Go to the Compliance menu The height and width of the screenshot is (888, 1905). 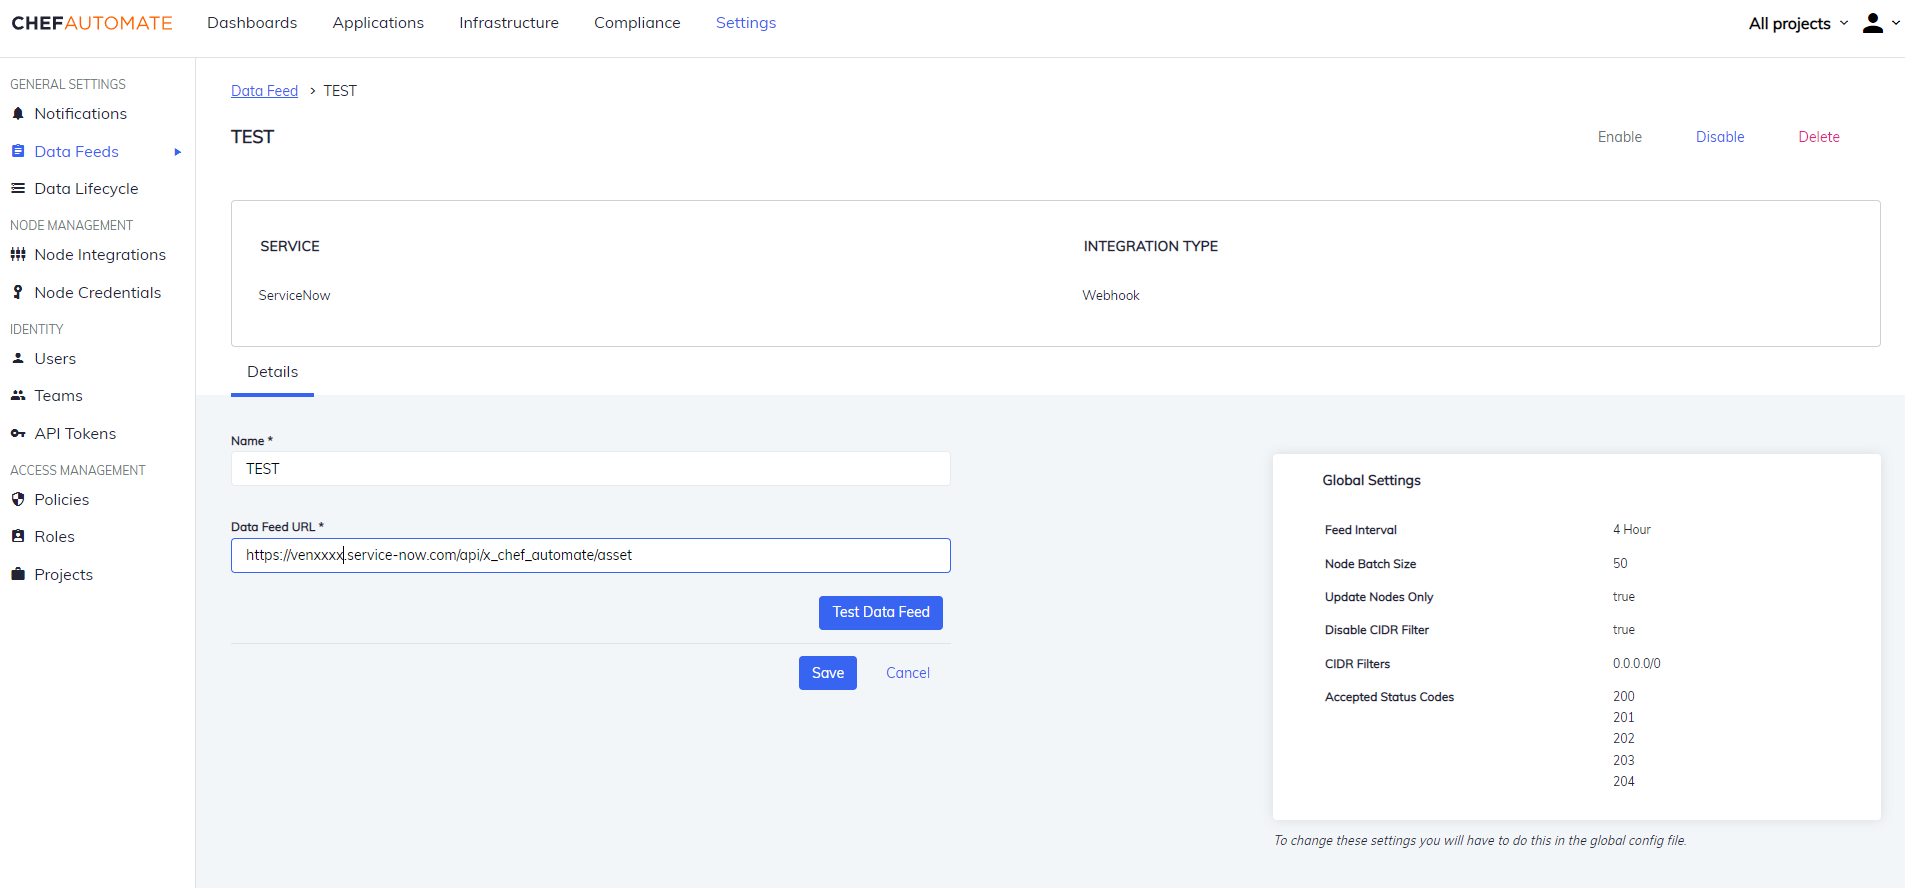[x=637, y=23]
